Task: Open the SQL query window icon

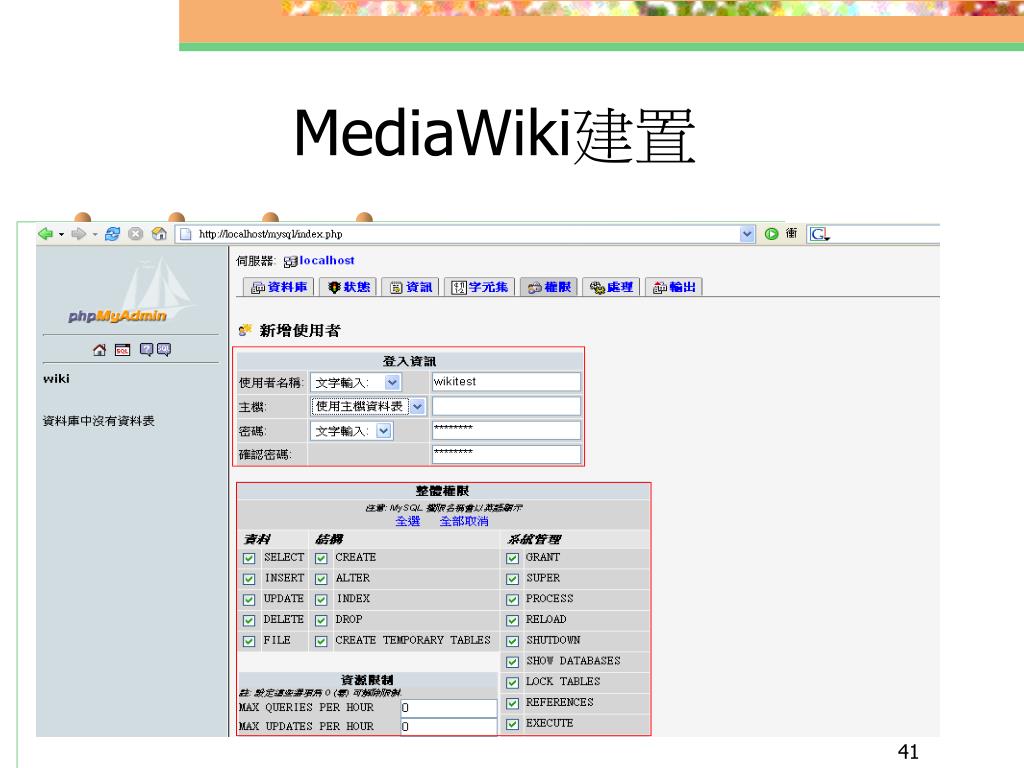Action: pos(122,350)
